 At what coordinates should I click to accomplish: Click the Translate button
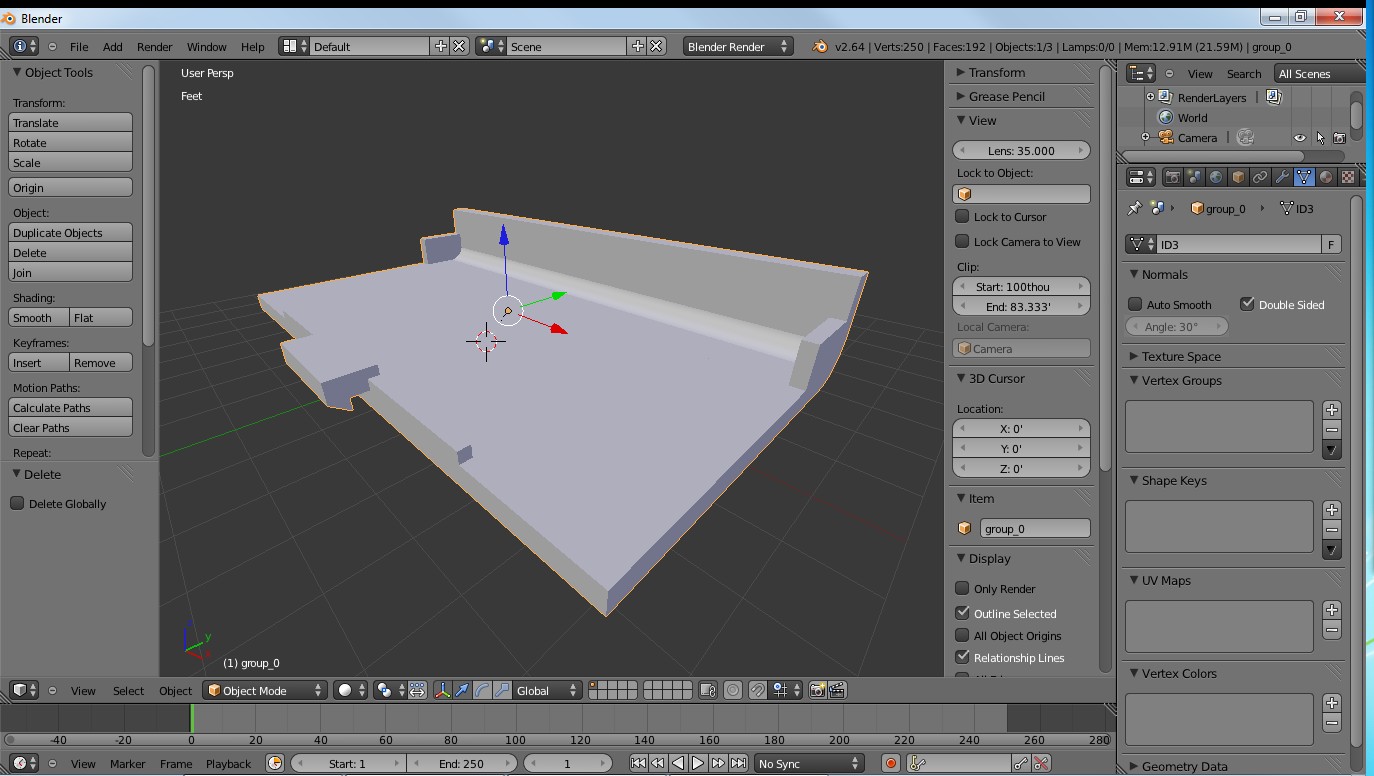[70, 122]
